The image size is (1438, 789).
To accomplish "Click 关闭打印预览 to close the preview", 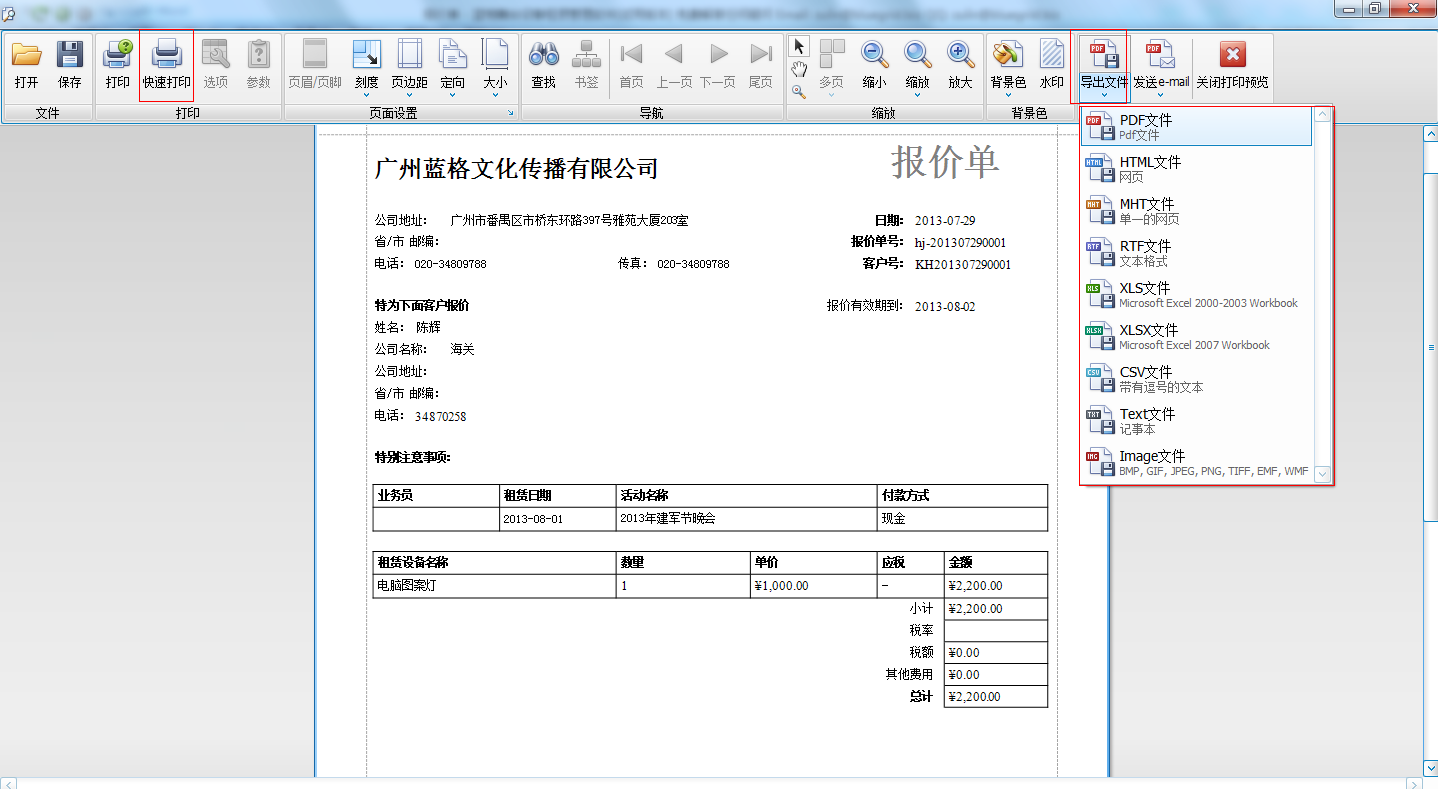I will [1233, 67].
